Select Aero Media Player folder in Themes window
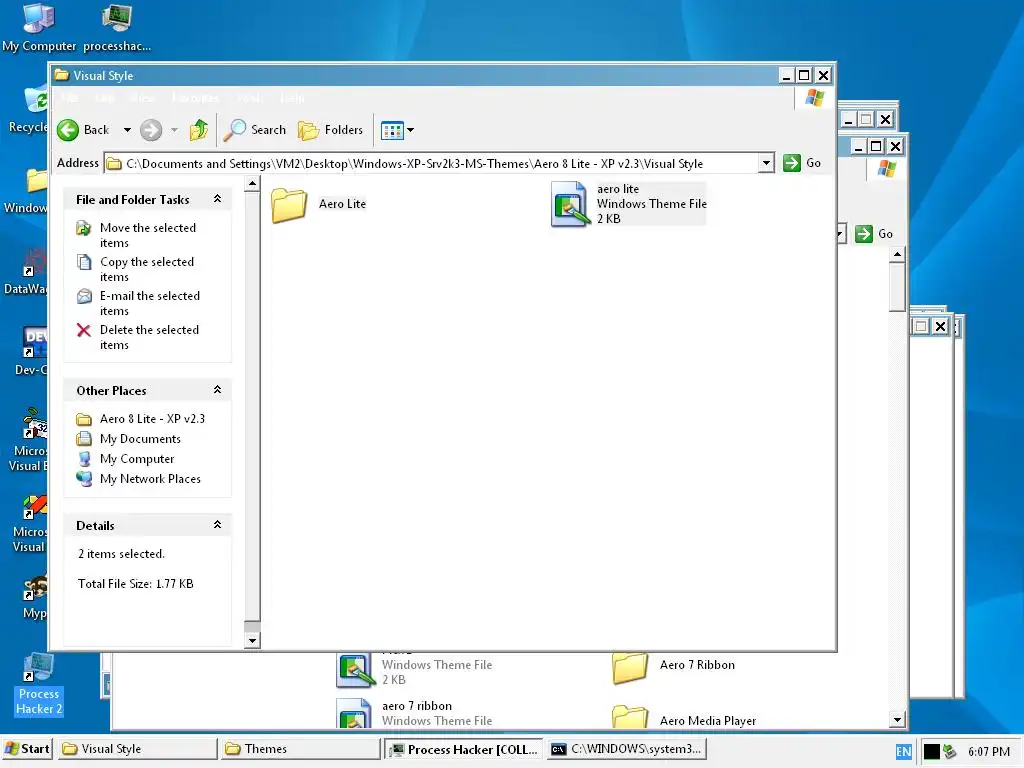Image resolution: width=1024 pixels, height=768 pixels. click(x=630, y=717)
